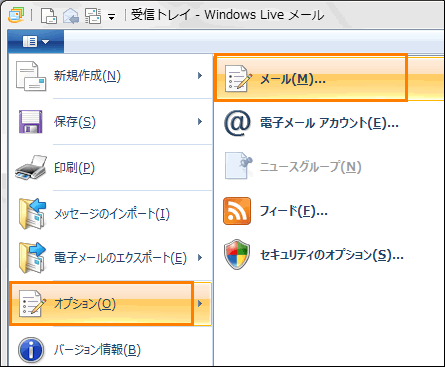This screenshot has width=445, height=367.
Task: Click the new mail quick access icon
Action: pos(49,16)
